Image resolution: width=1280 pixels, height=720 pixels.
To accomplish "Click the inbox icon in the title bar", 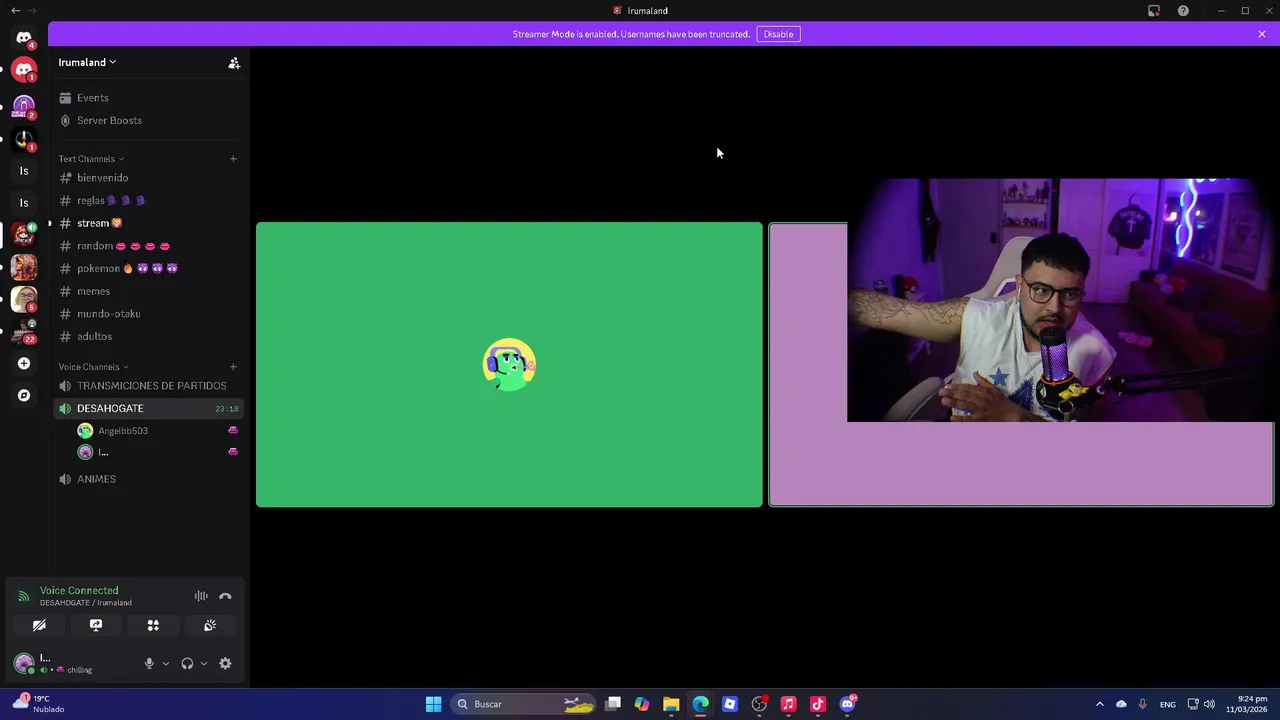I will coord(1154,11).
